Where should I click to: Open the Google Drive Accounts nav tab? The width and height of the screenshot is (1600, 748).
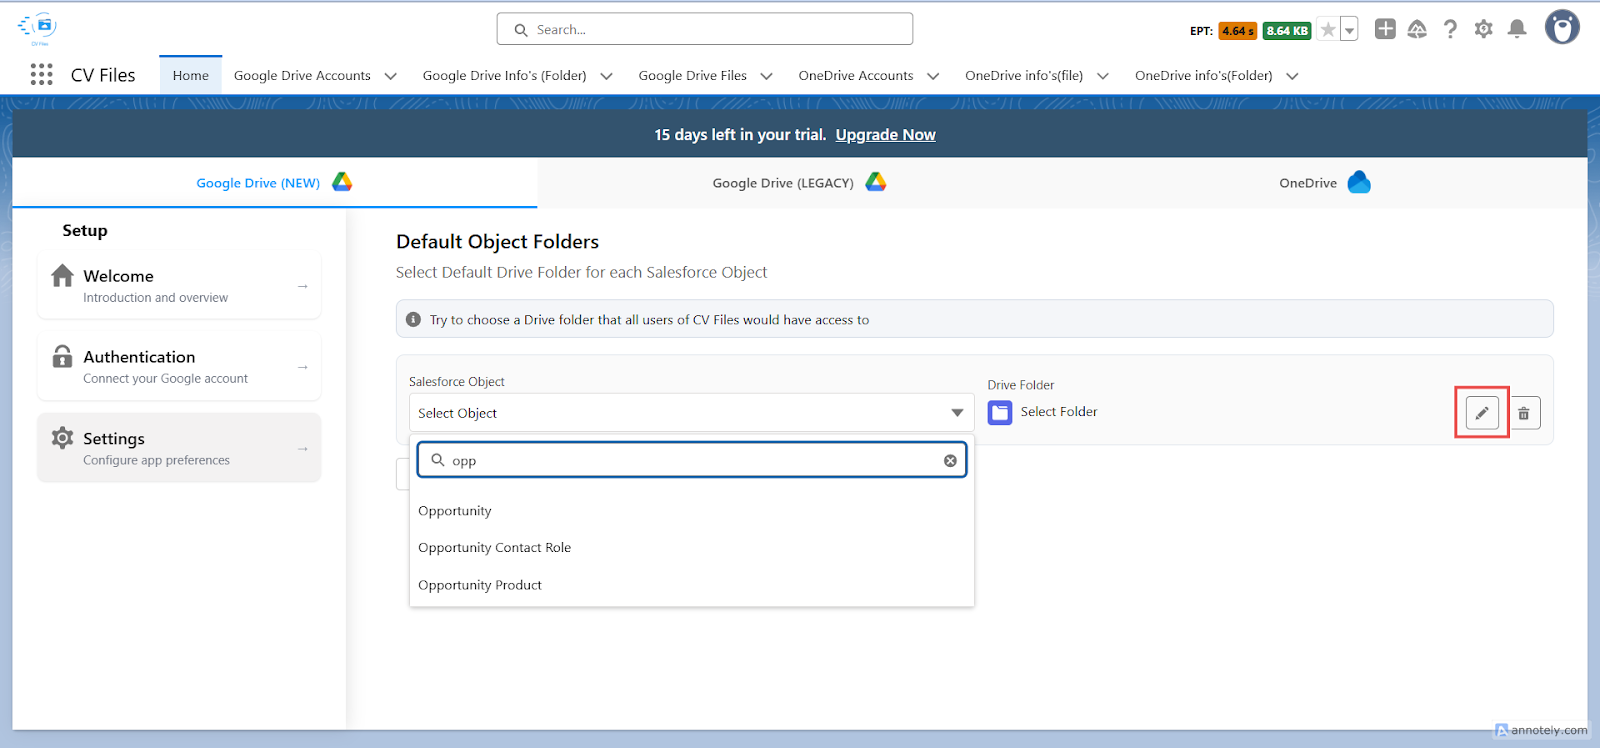pos(302,75)
